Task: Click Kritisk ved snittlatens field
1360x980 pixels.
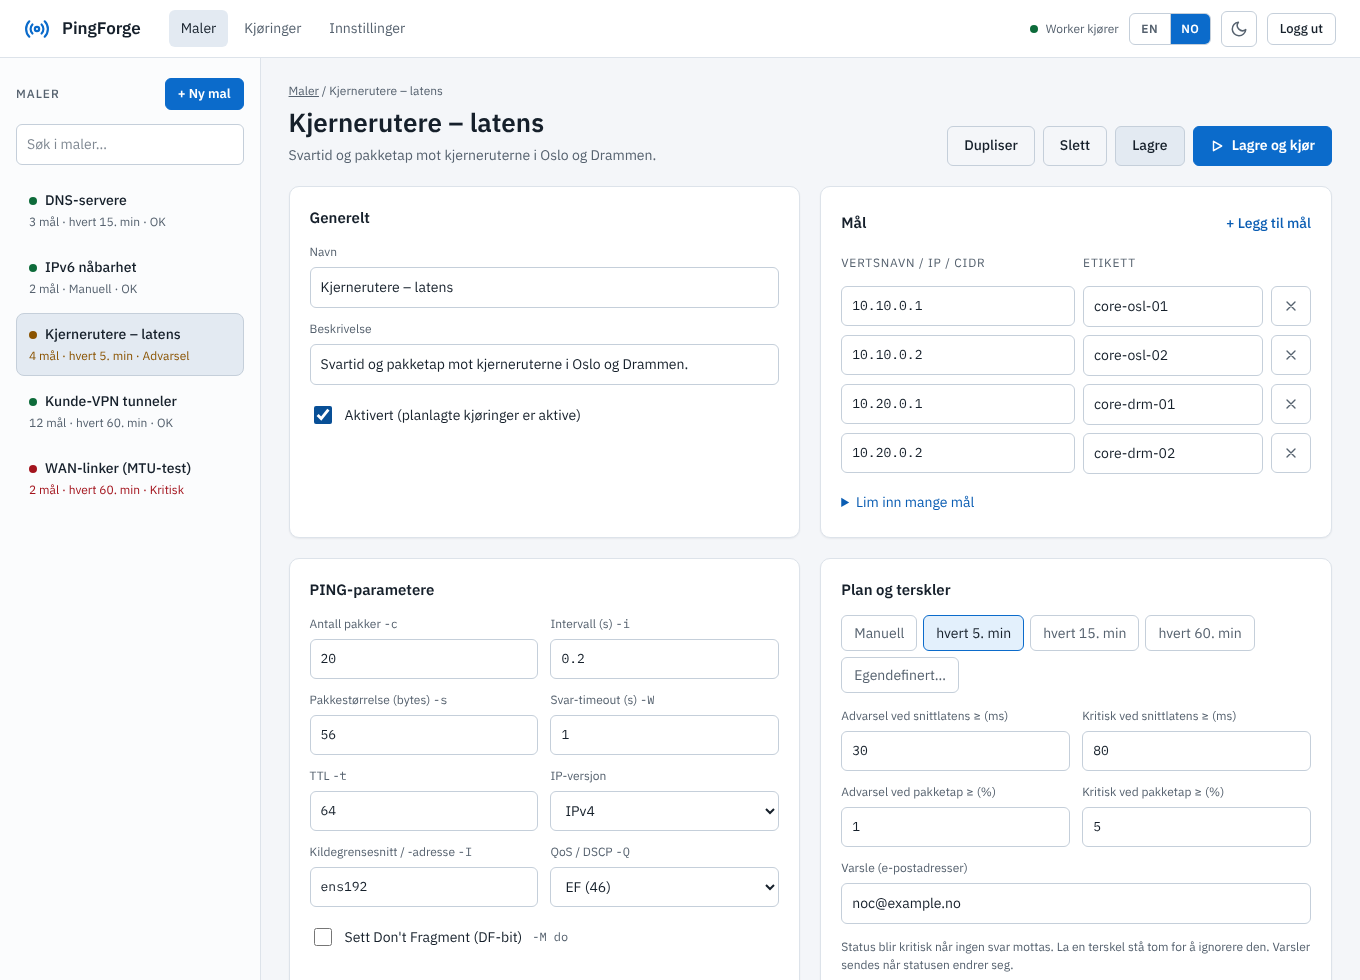Action: 1196,751
